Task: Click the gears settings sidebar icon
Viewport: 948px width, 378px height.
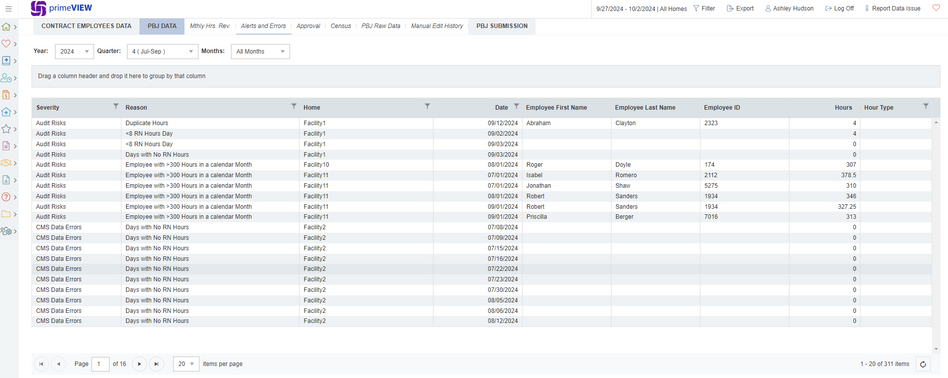Action: pyautogui.click(x=6, y=231)
